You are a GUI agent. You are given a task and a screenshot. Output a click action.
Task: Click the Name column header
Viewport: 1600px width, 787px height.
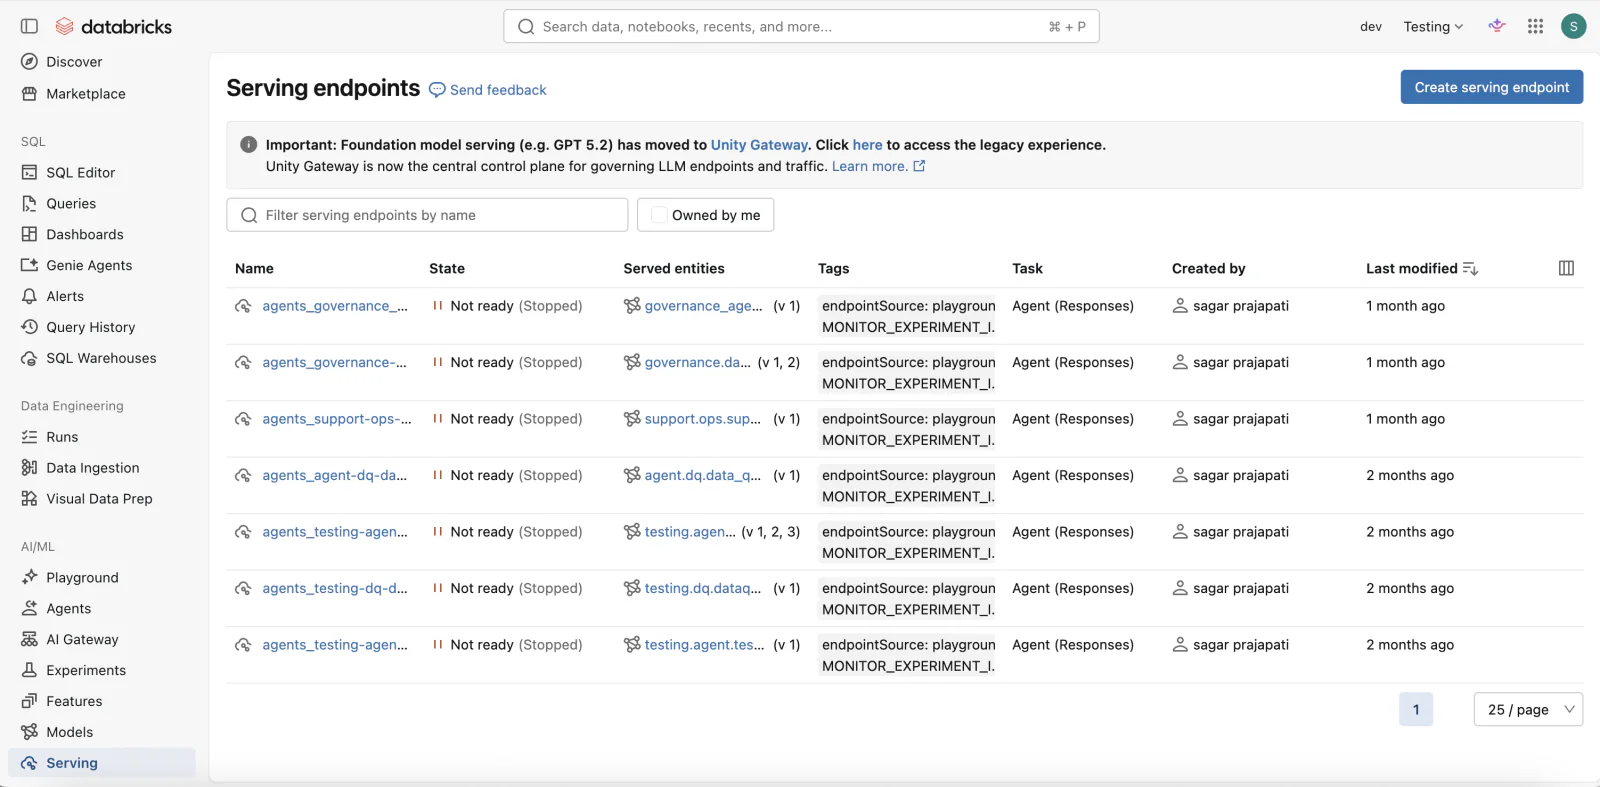click(254, 268)
